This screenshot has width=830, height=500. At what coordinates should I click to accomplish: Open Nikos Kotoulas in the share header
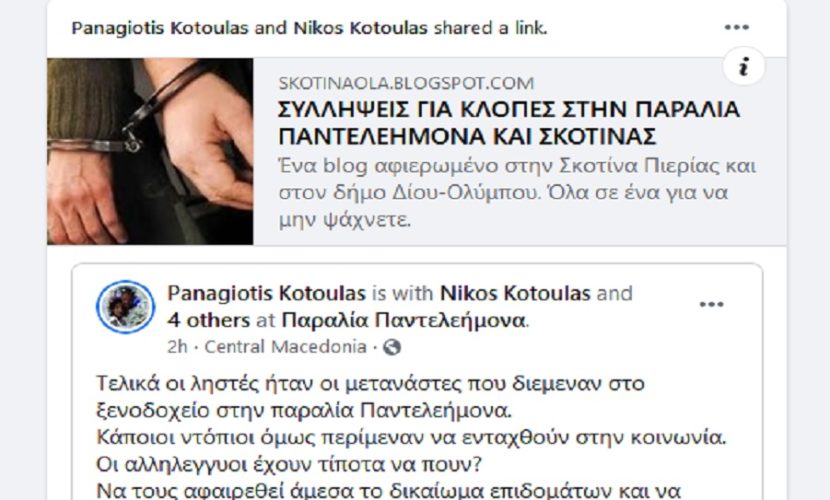click(x=360, y=28)
